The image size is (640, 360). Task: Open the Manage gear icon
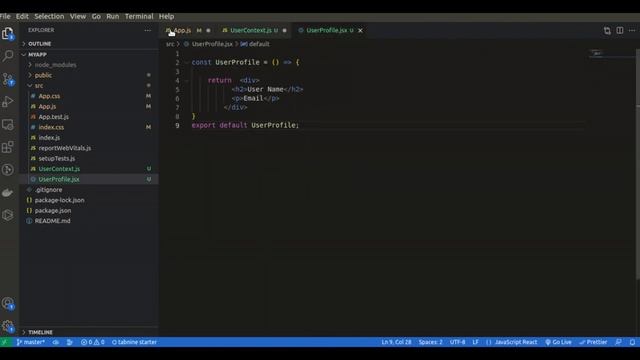click(8, 326)
